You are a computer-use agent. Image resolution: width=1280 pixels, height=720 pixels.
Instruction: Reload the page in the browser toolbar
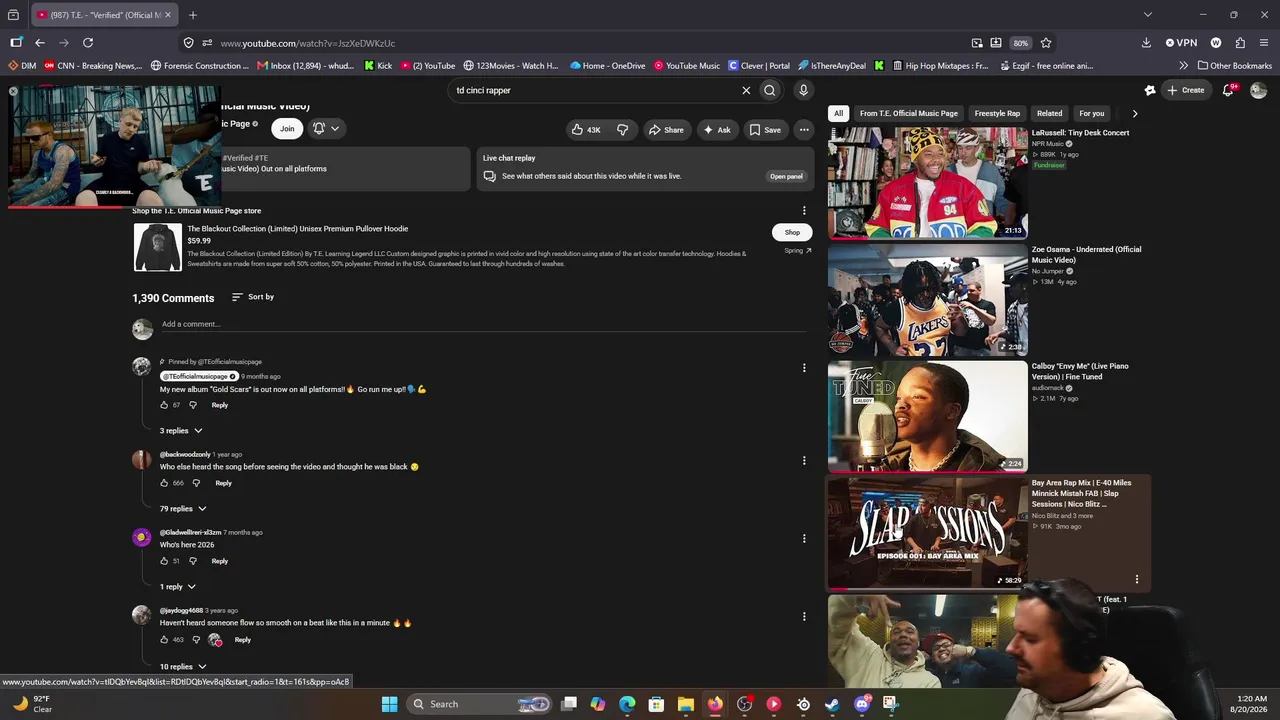[88, 43]
